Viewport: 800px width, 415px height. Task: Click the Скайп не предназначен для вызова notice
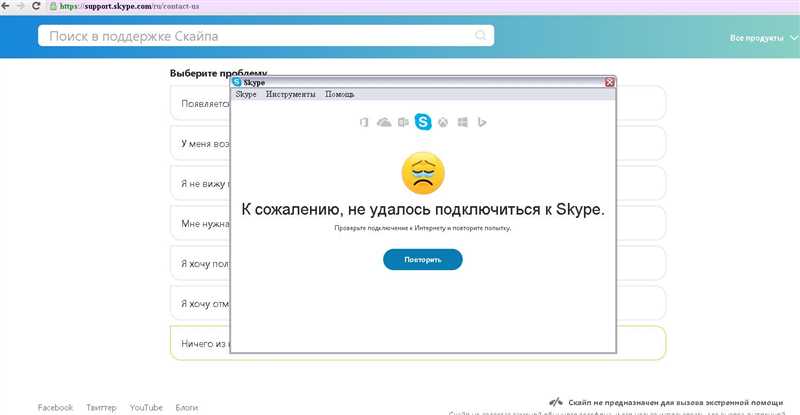[676, 402]
